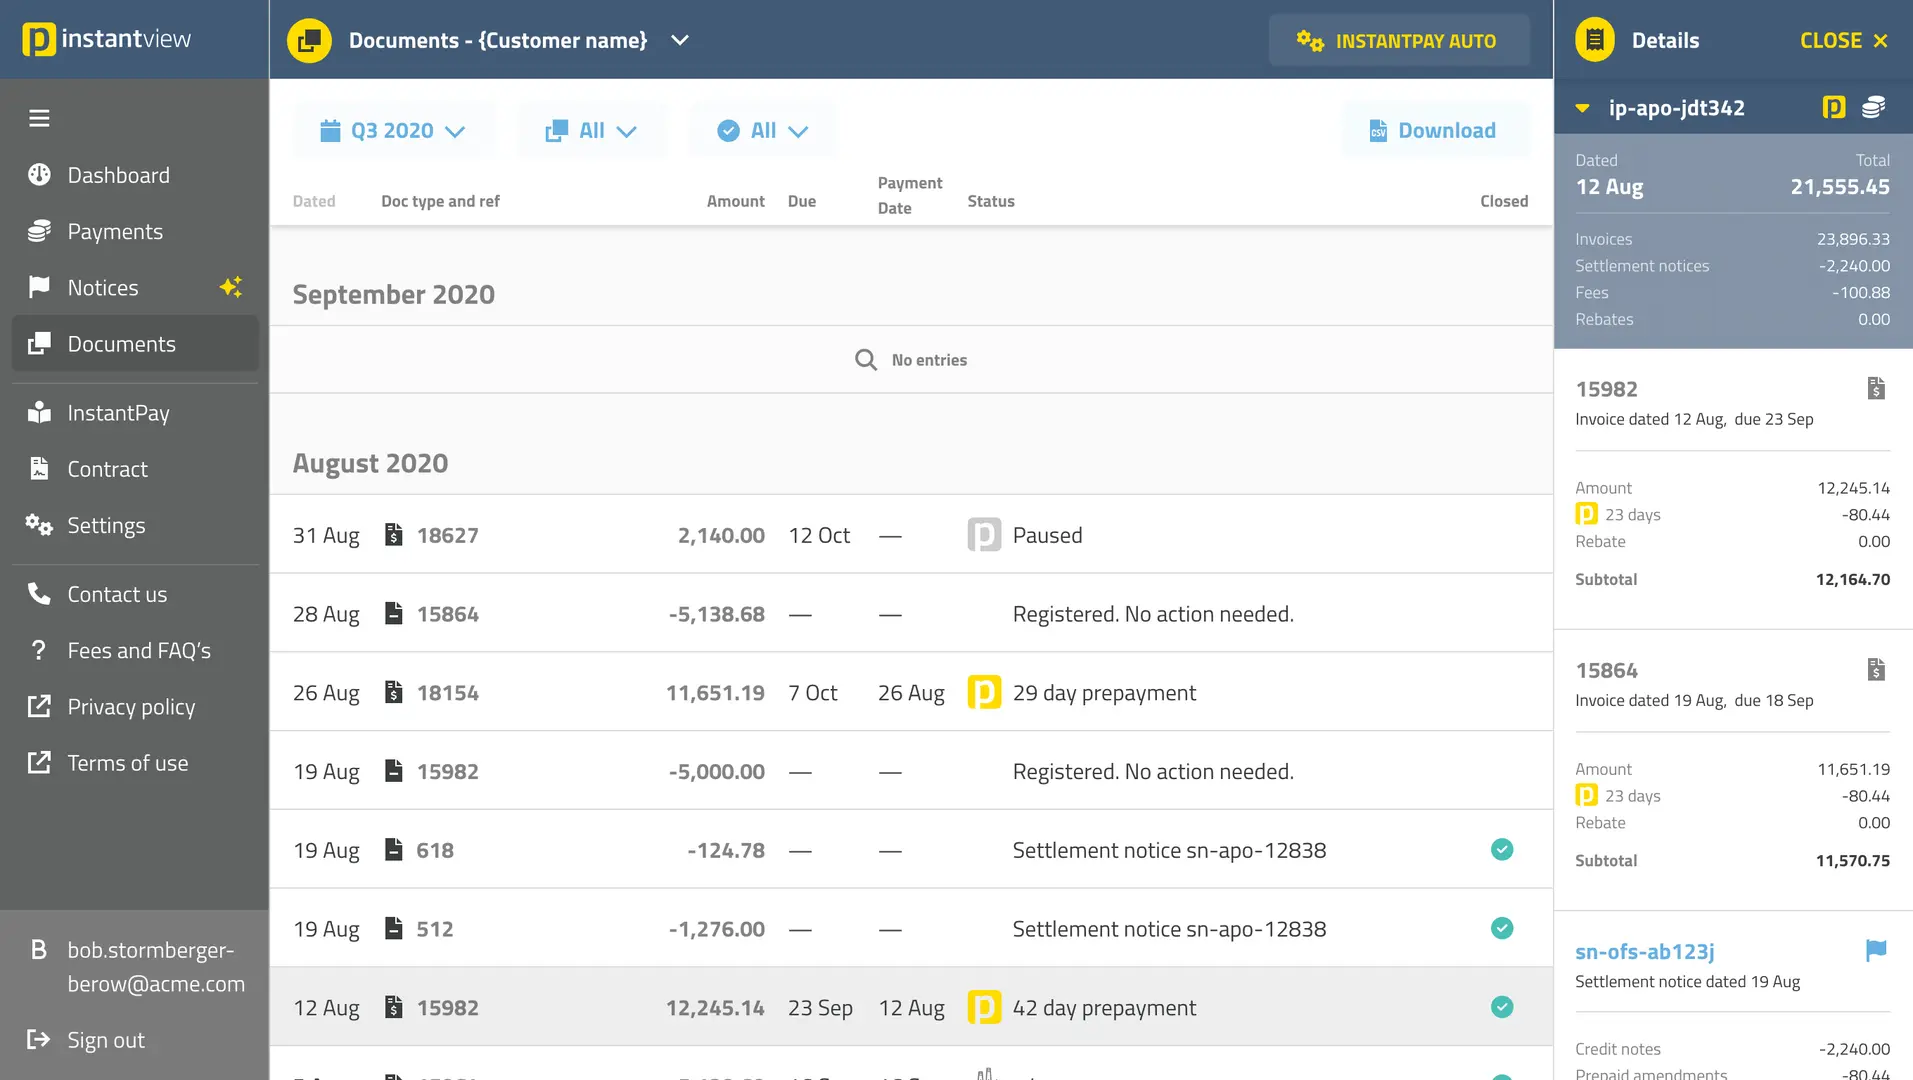
Task: Click the hamburger menu icon in sidebar
Action: (39, 118)
